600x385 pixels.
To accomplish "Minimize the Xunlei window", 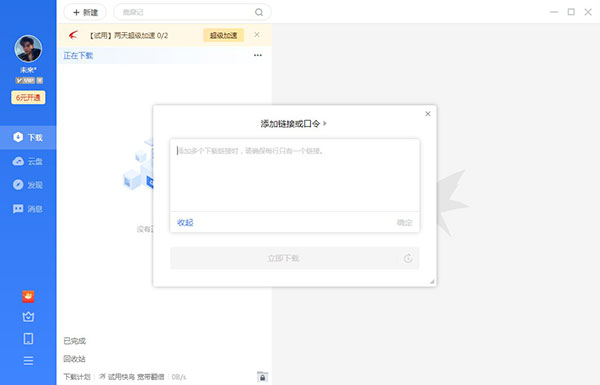I will tap(554, 12).
